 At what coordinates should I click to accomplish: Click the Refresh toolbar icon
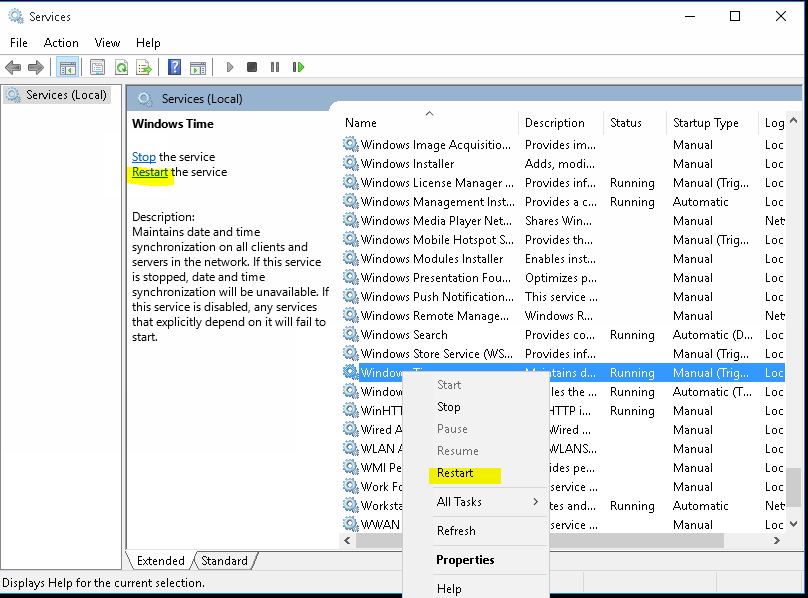click(x=121, y=67)
